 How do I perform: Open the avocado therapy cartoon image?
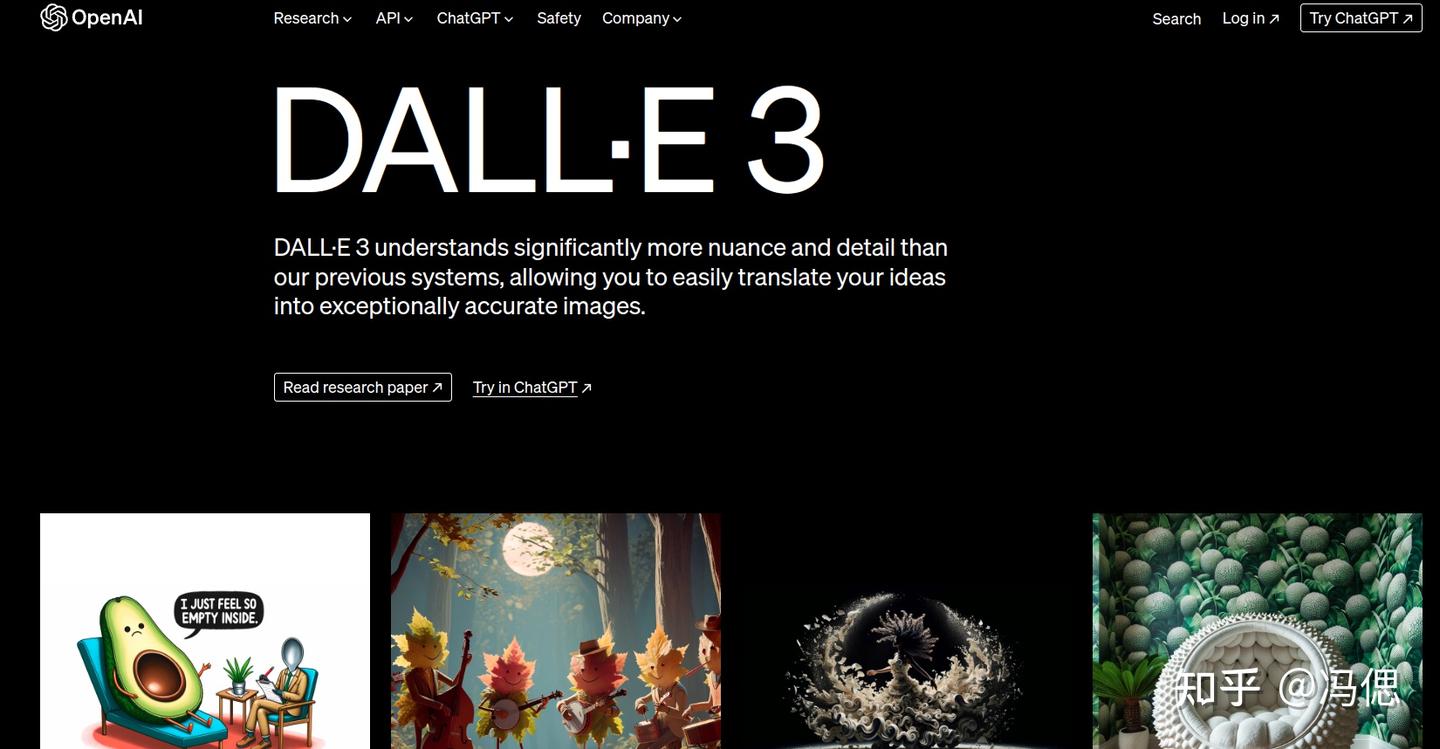pyautogui.click(x=205, y=631)
